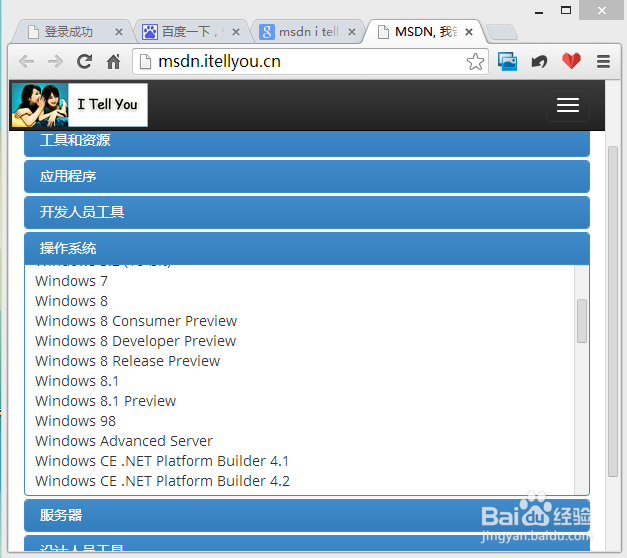Open Windows 8.1 Preview

(x=106, y=401)
